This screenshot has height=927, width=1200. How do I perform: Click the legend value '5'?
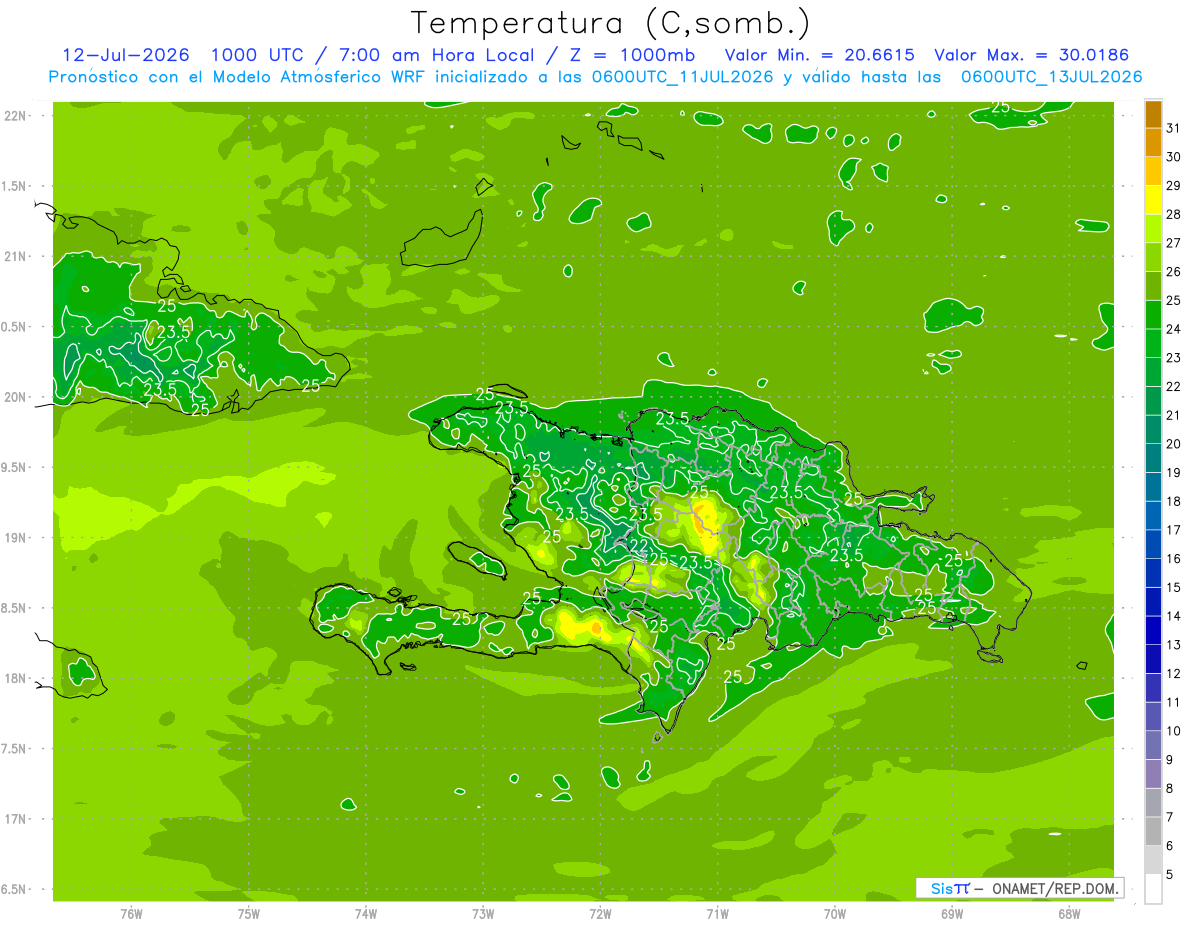(1170, 874)
